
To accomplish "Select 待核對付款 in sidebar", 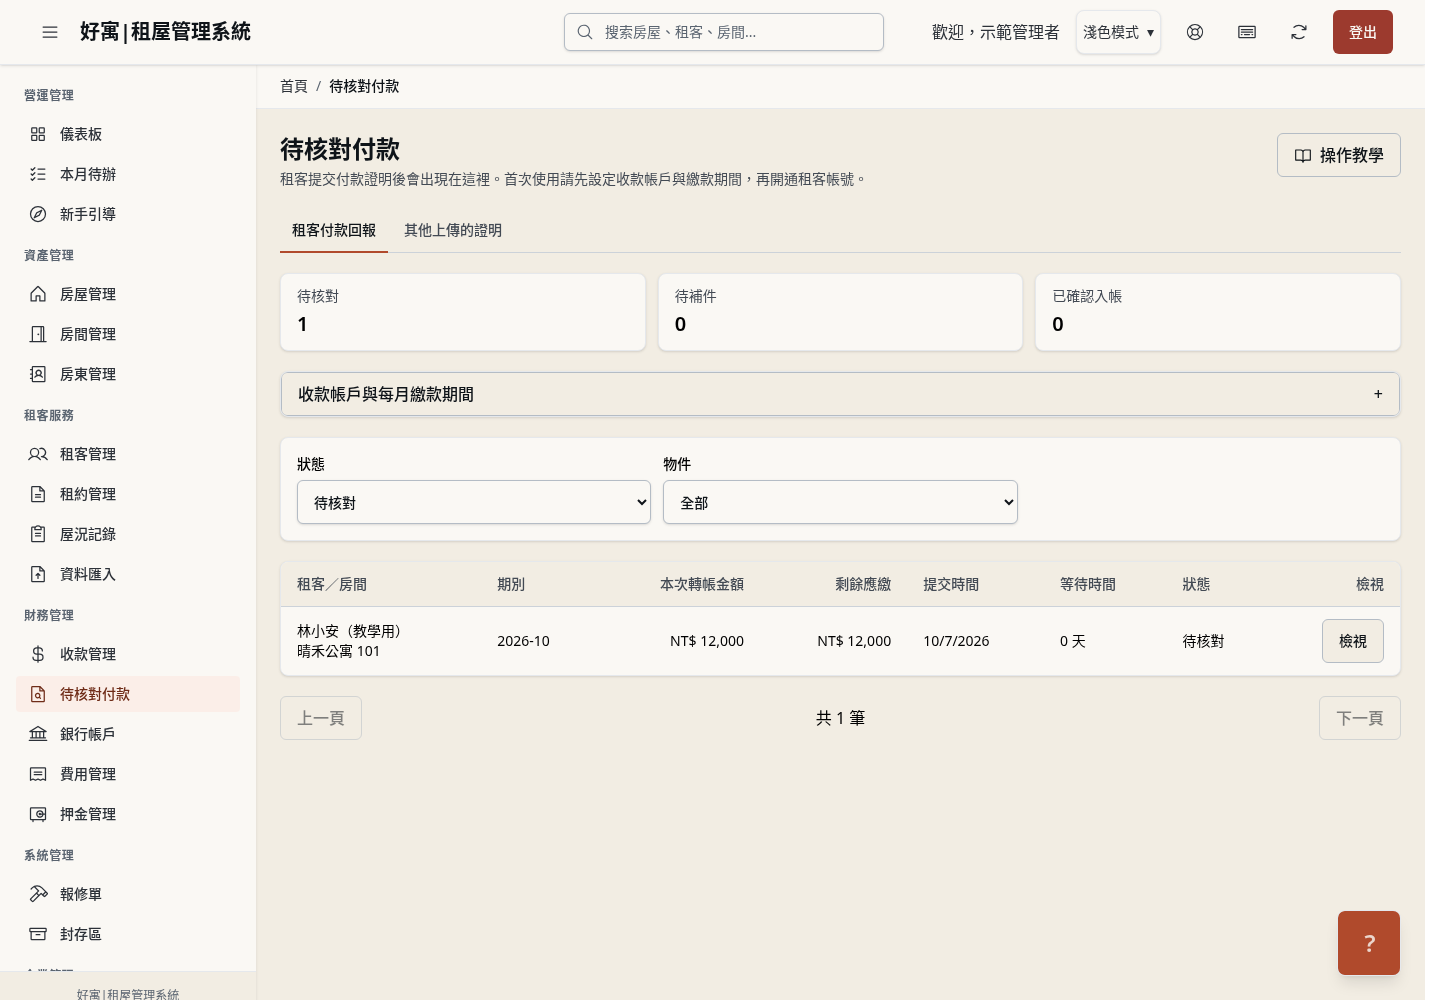I will tap(128, 694).
